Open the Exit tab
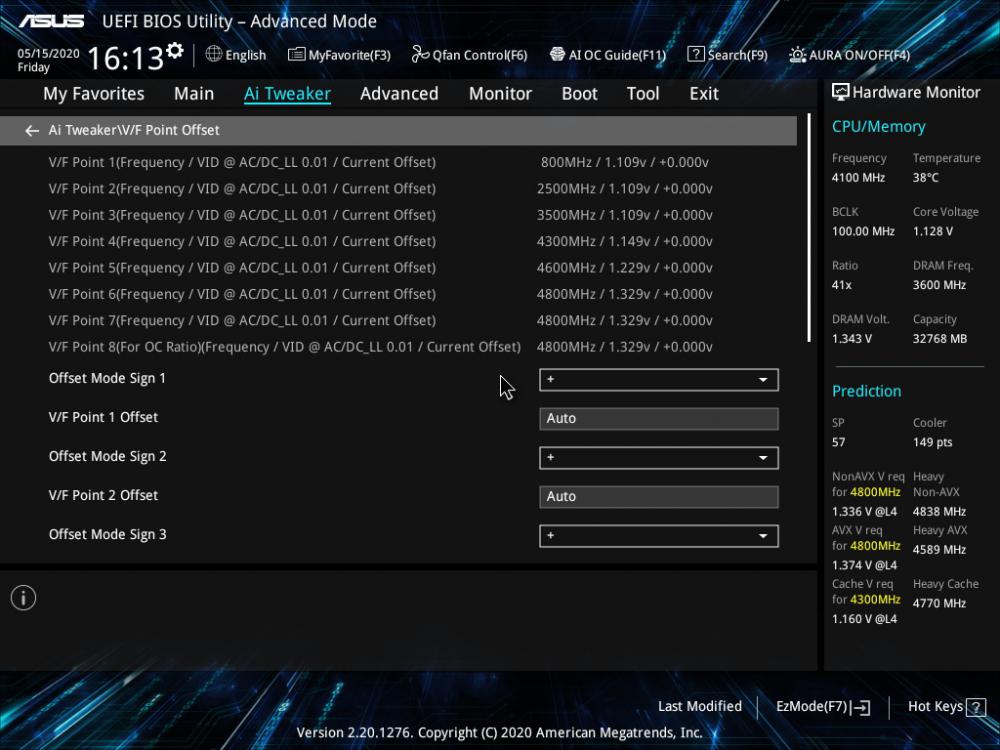This screenshot has width=1000, height=750. coord(704,94)
